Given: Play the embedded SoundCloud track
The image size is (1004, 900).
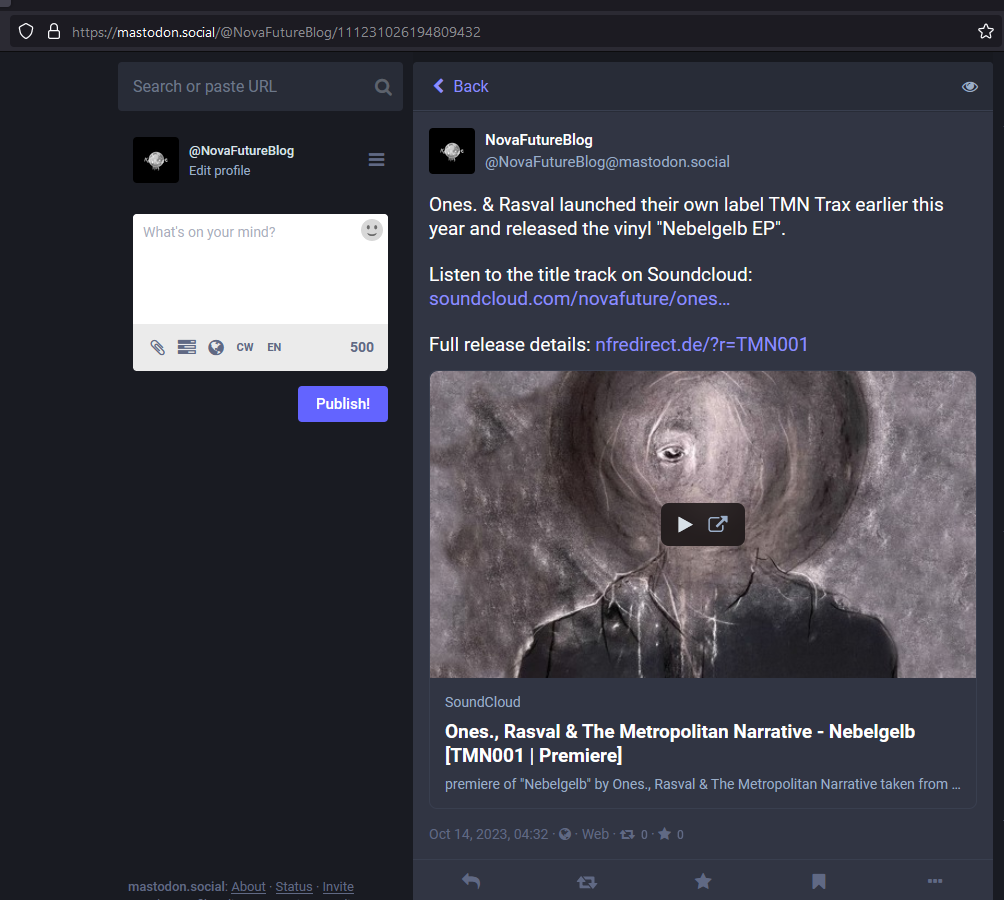Looking at the screenshot, I should tap(686, 523).
